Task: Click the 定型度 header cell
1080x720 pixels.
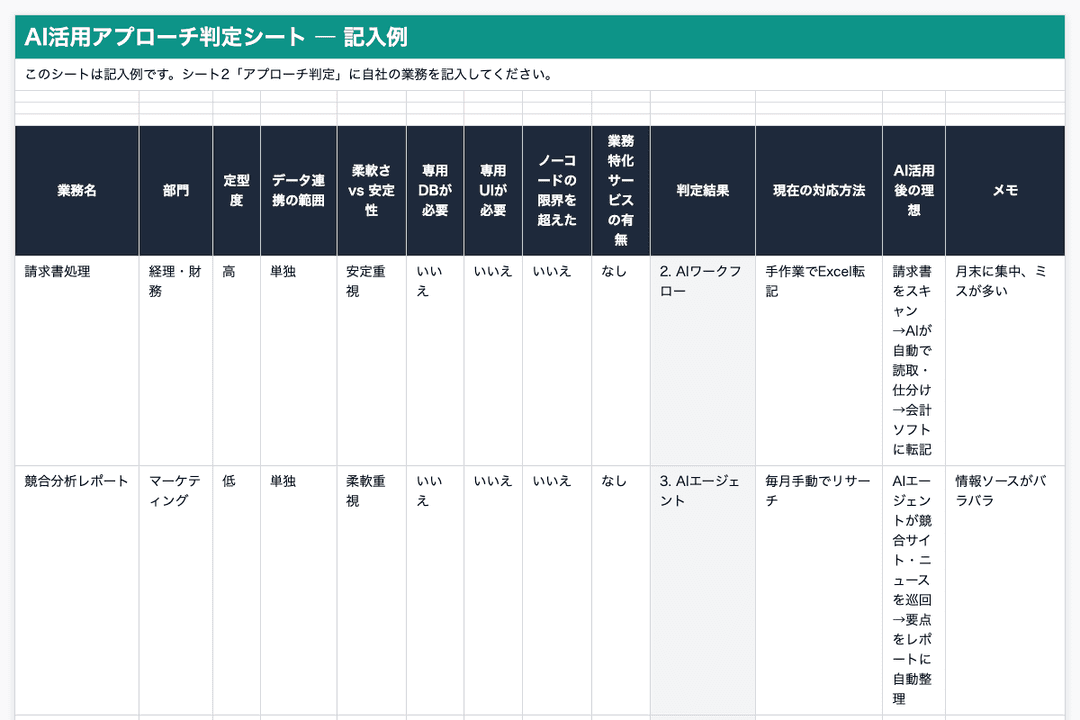Action: [x=233, y=190]
